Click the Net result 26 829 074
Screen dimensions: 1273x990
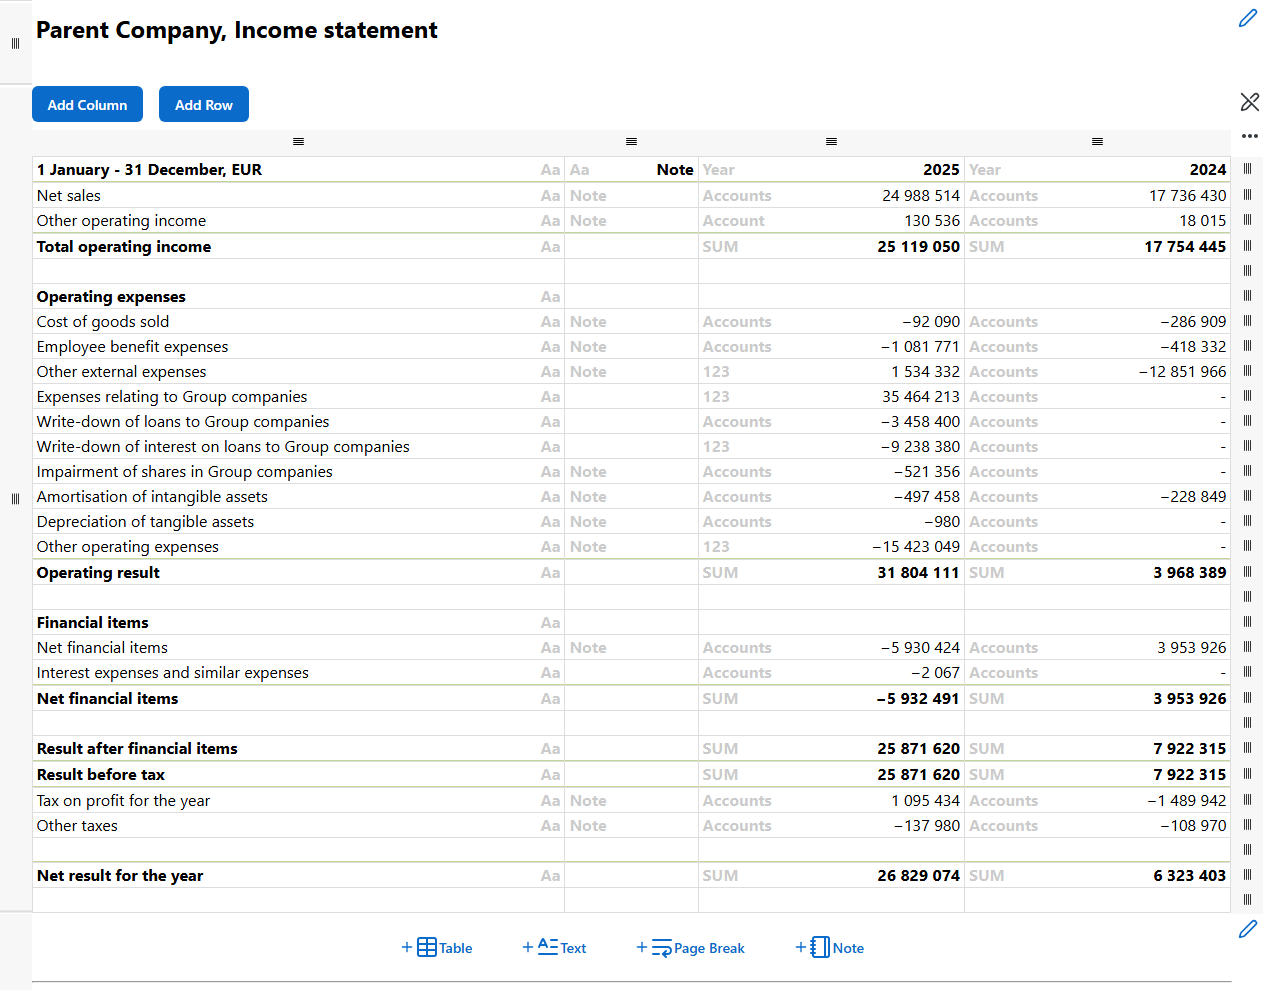pos(918,876)
